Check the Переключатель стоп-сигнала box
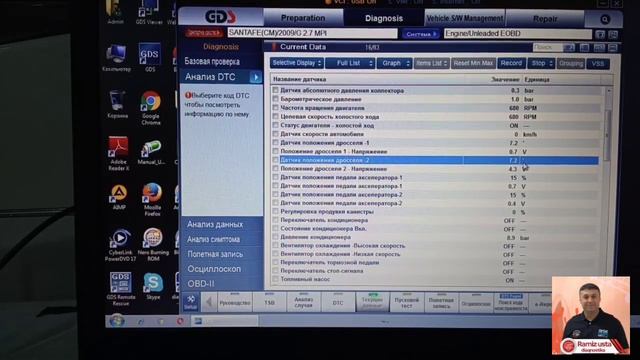The width and height of the screenshot is (640, 360). tap(276, 271)
